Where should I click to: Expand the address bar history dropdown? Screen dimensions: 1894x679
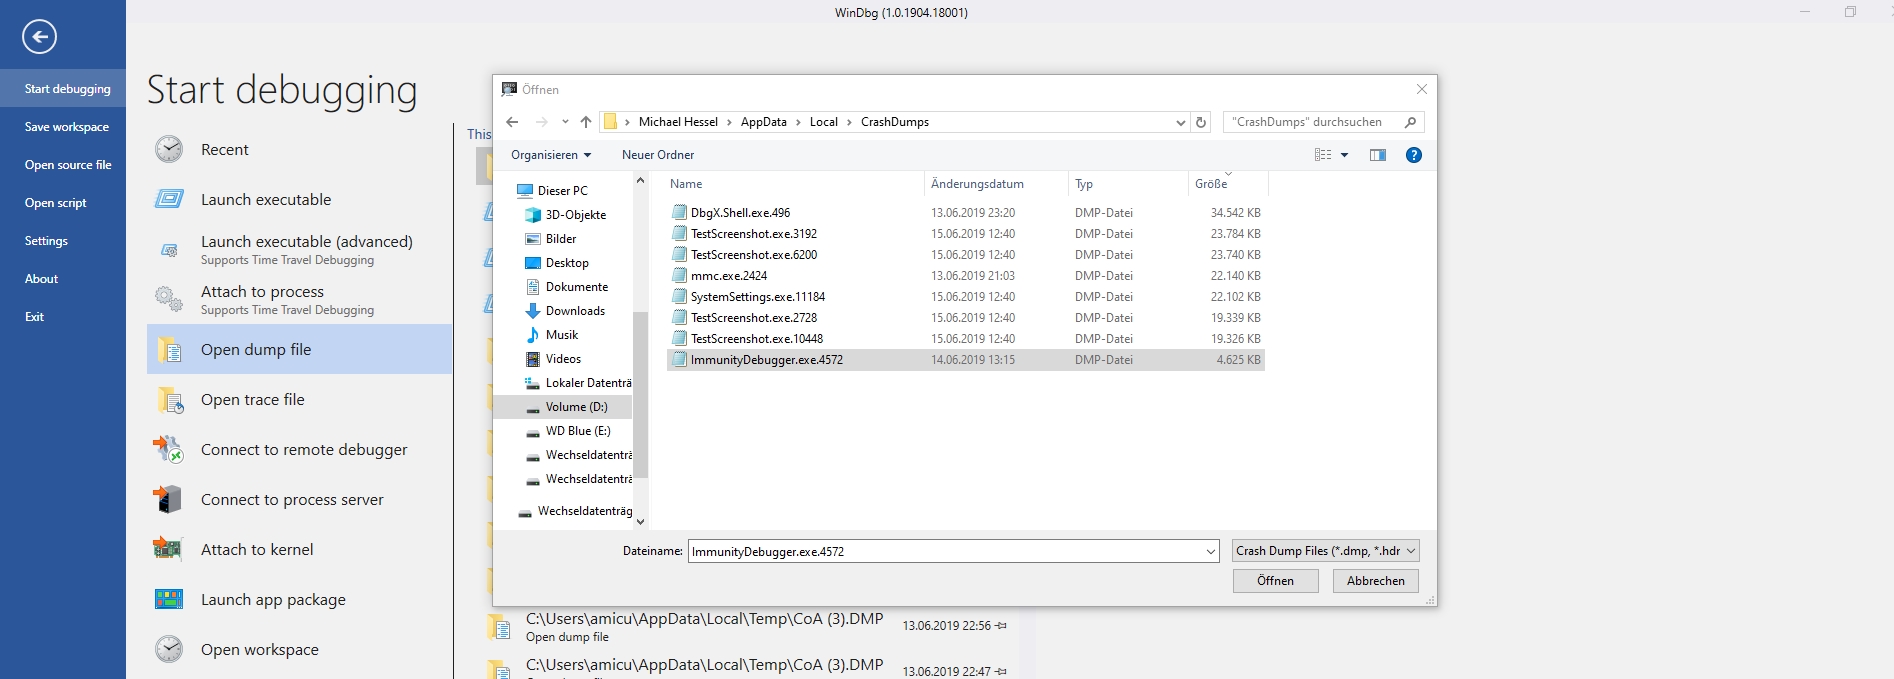[x=1181, y=122]
